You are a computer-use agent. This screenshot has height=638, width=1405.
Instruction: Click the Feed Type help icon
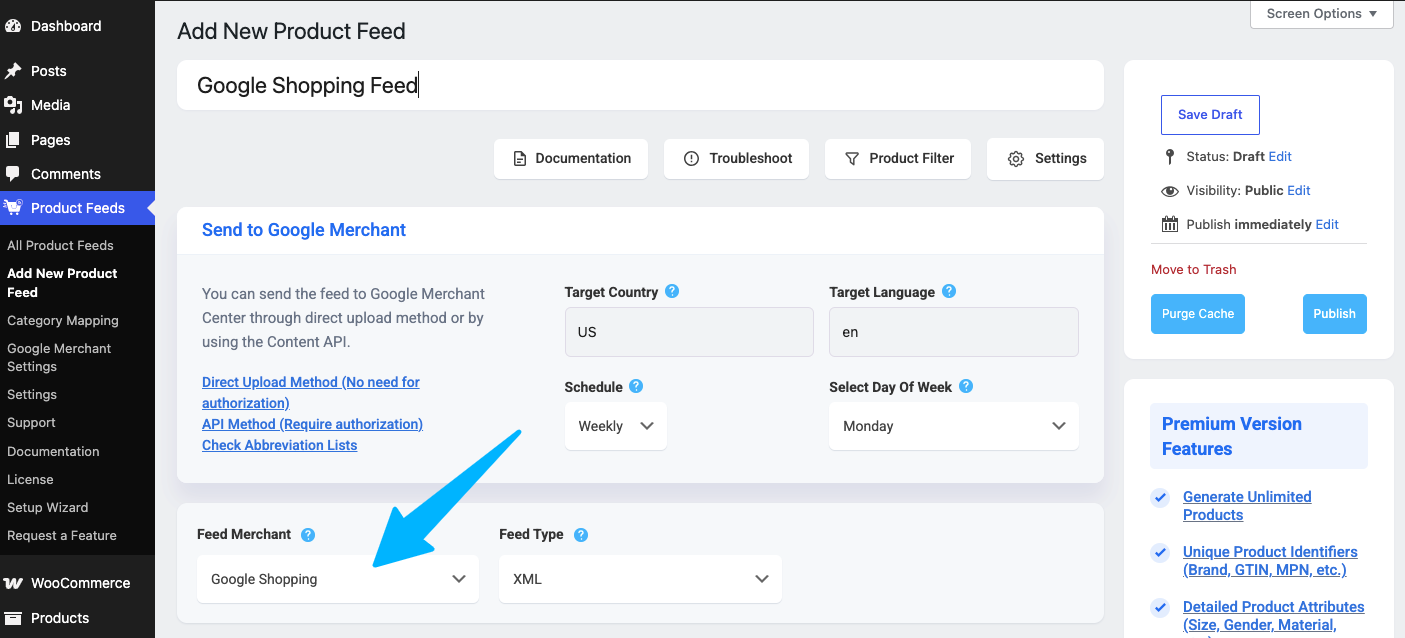[x=581, y=535]
